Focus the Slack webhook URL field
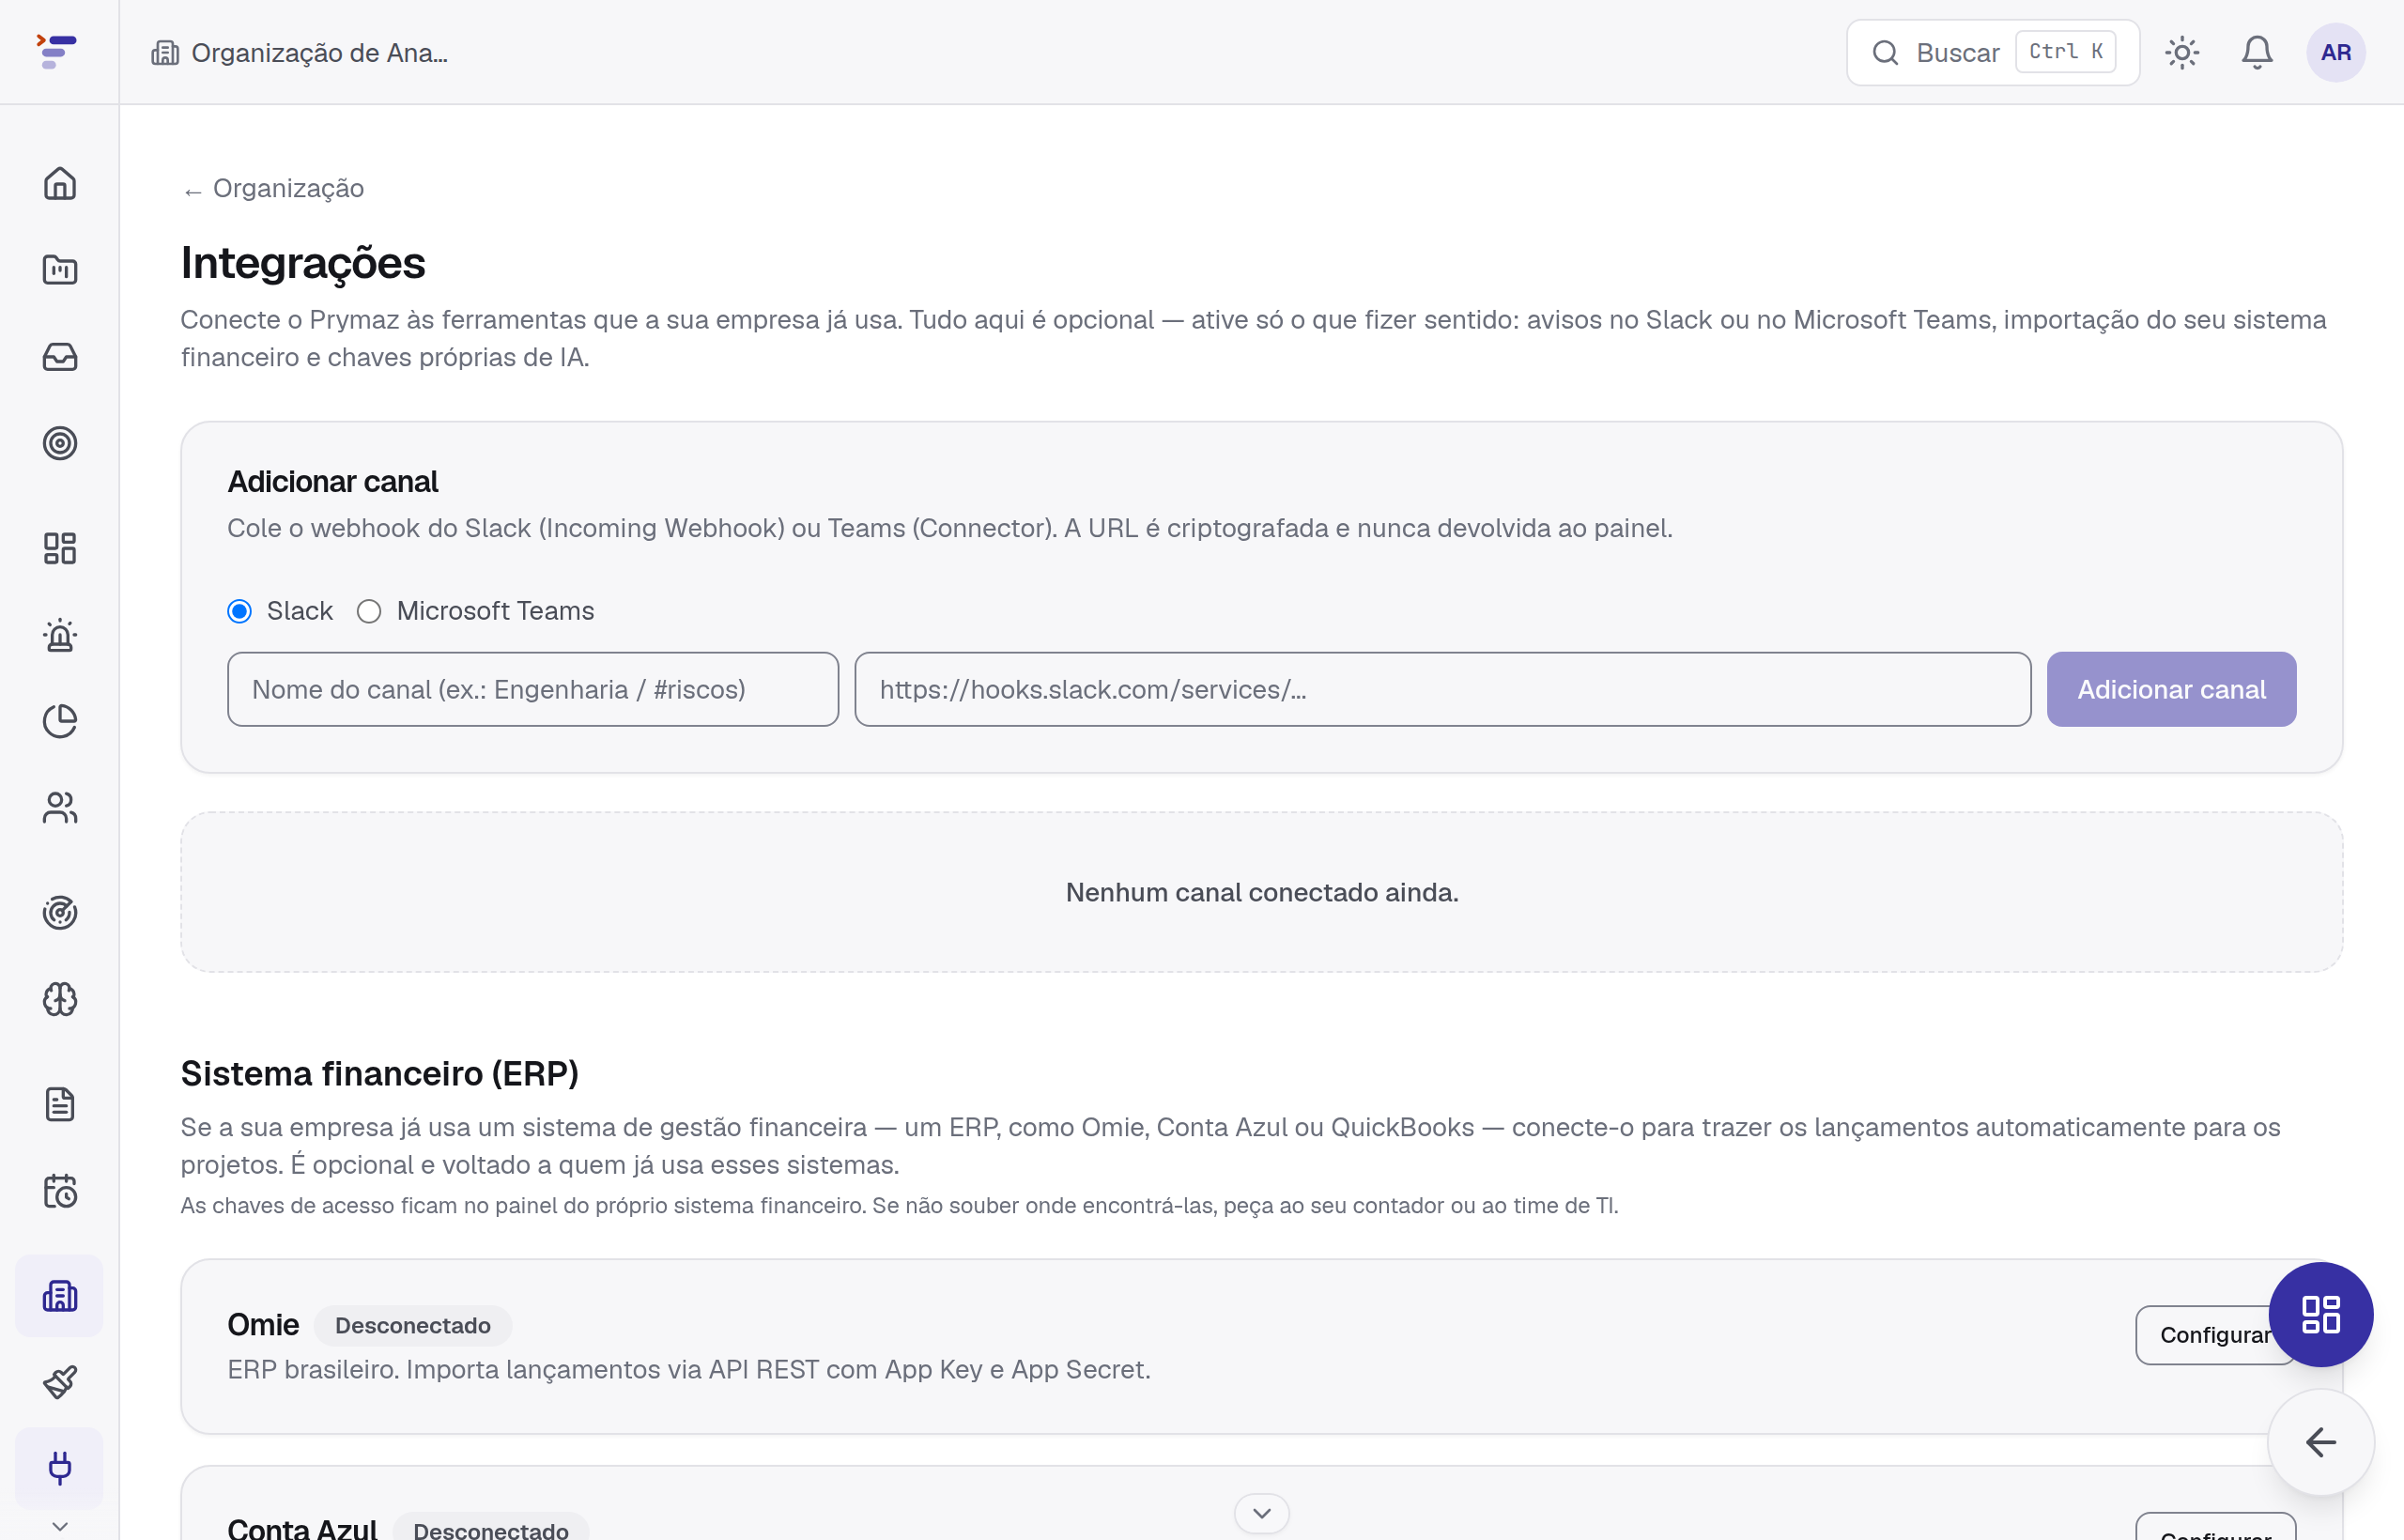 point(1442,689)
